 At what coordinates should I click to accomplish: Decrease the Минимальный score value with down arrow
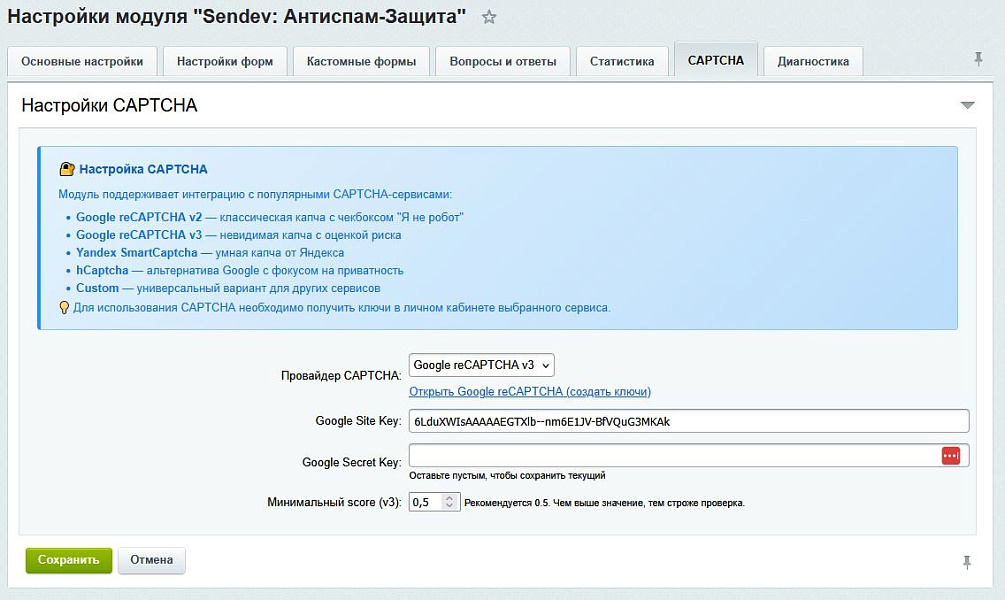[x=450, y=507]
